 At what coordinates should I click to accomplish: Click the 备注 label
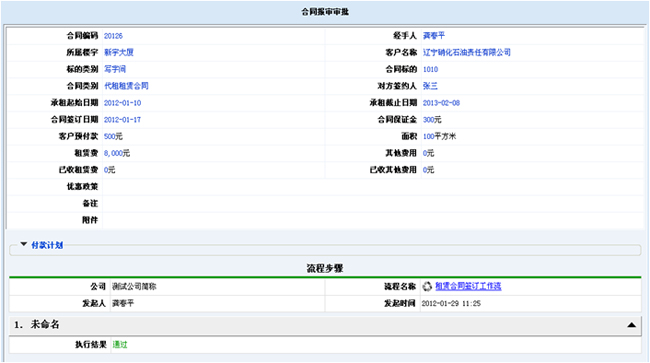(90, 203)
